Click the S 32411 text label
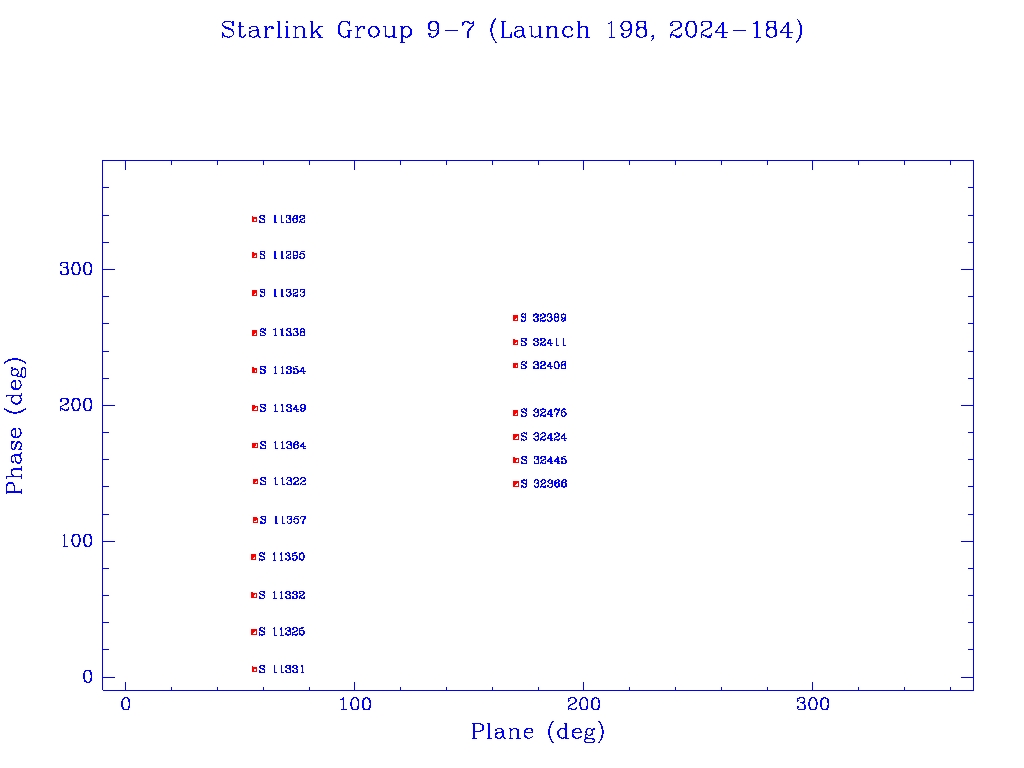Screen dimensions: 1024x768 (x=543, y=342)
